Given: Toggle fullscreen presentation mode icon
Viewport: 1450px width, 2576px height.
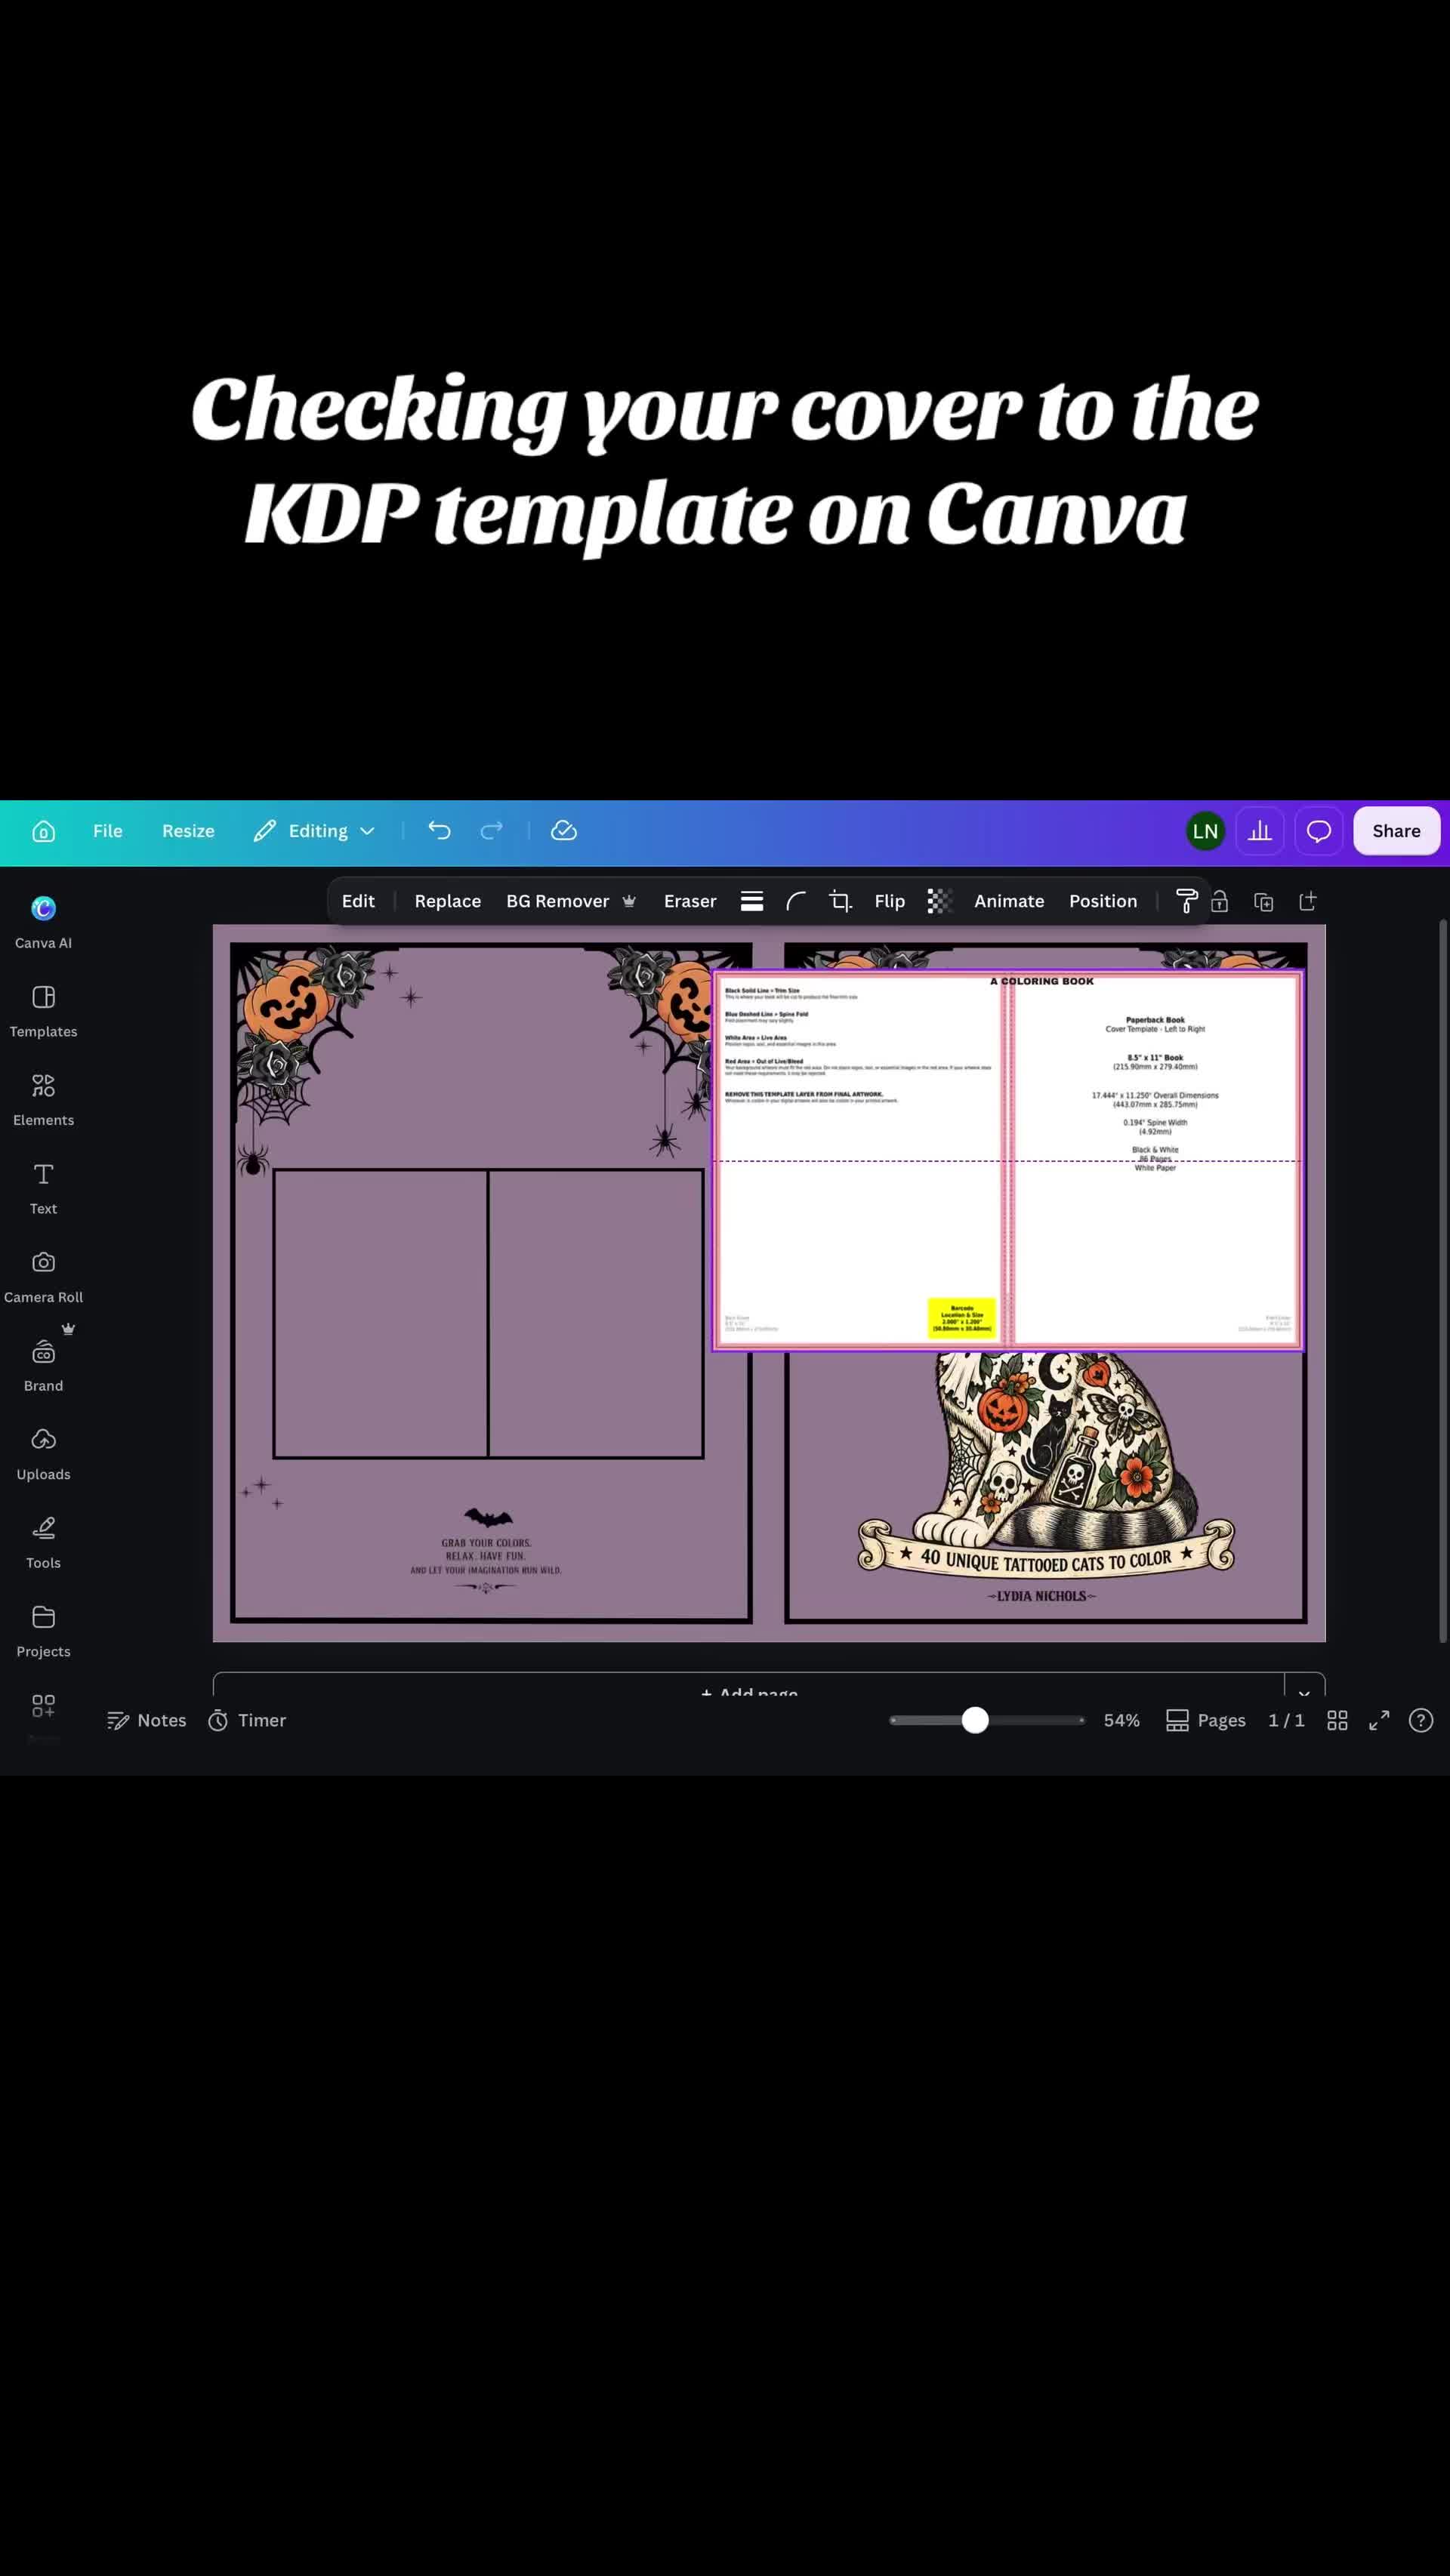Looking at the screenshot, I should point(1379,1720).
